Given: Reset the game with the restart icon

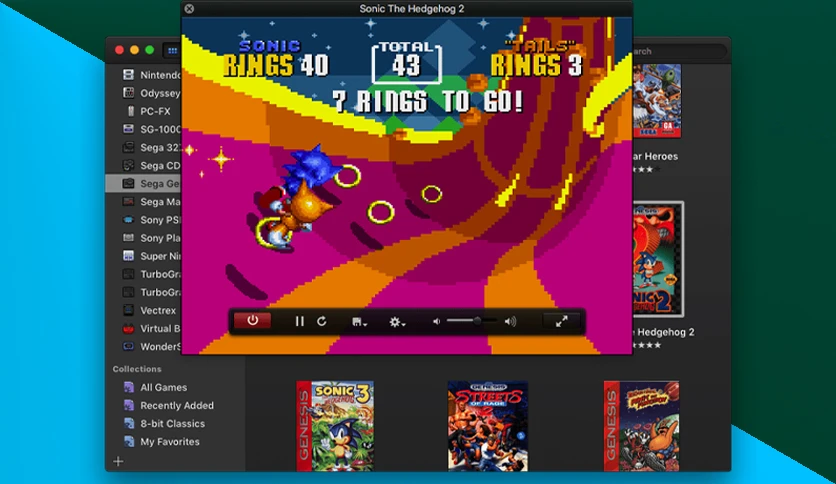Looking at the screenshot, I should click(321, 321).
